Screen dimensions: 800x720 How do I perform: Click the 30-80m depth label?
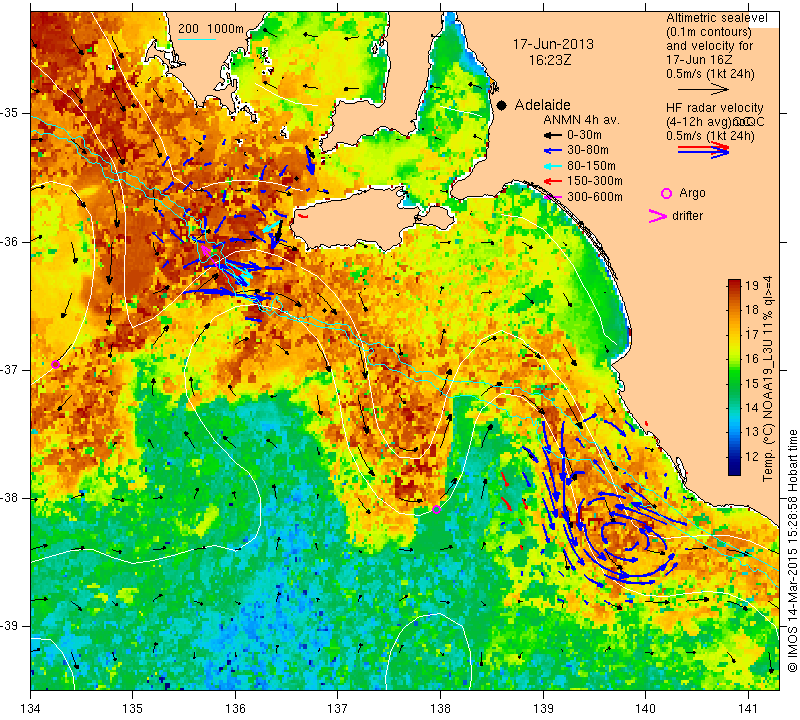click(x=588, y=151)
